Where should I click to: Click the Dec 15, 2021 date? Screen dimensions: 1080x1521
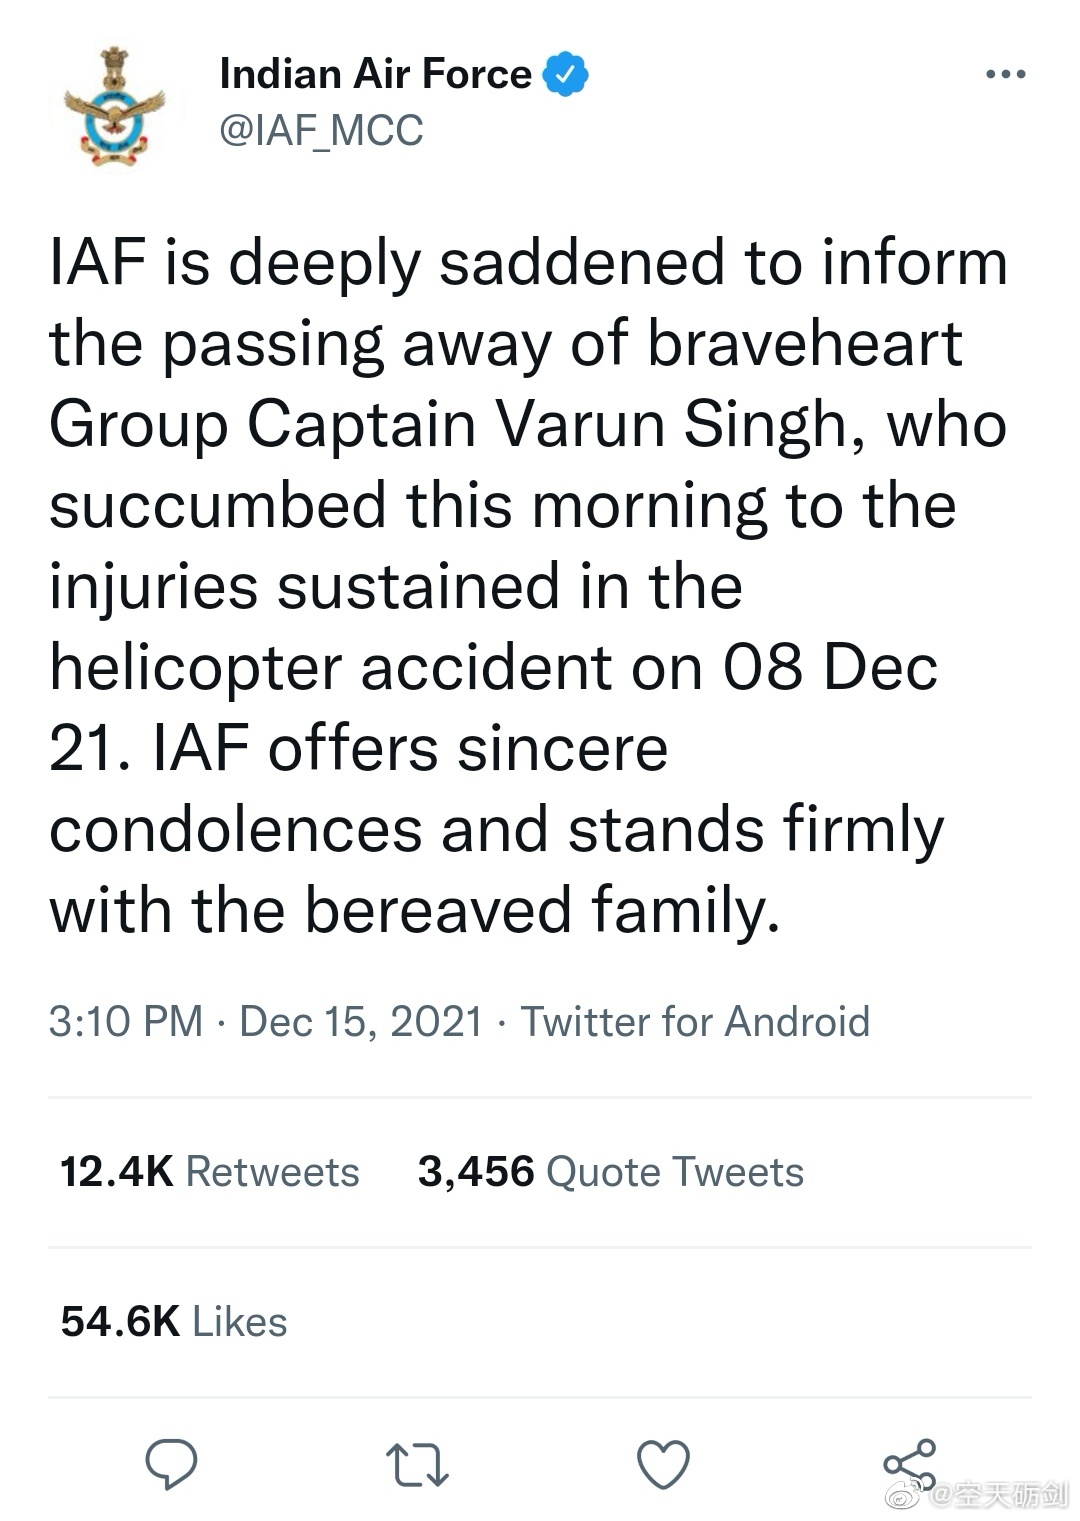361,1021
